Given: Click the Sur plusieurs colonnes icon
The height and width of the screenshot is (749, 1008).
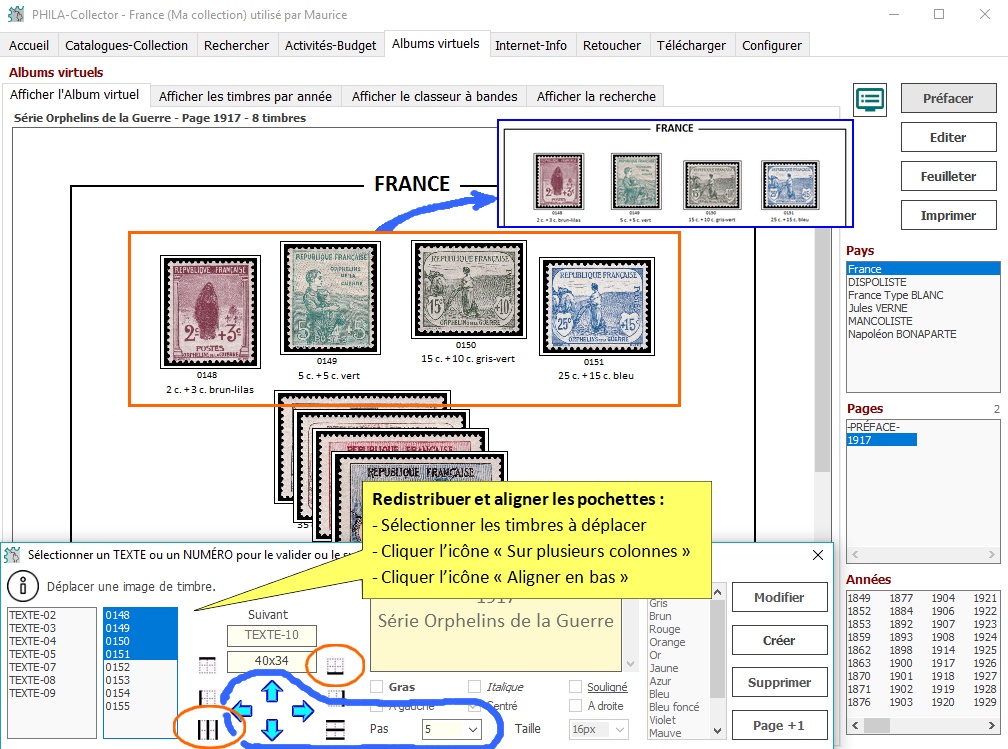Looking at the screenshot, I should click(x=208, y=729).
